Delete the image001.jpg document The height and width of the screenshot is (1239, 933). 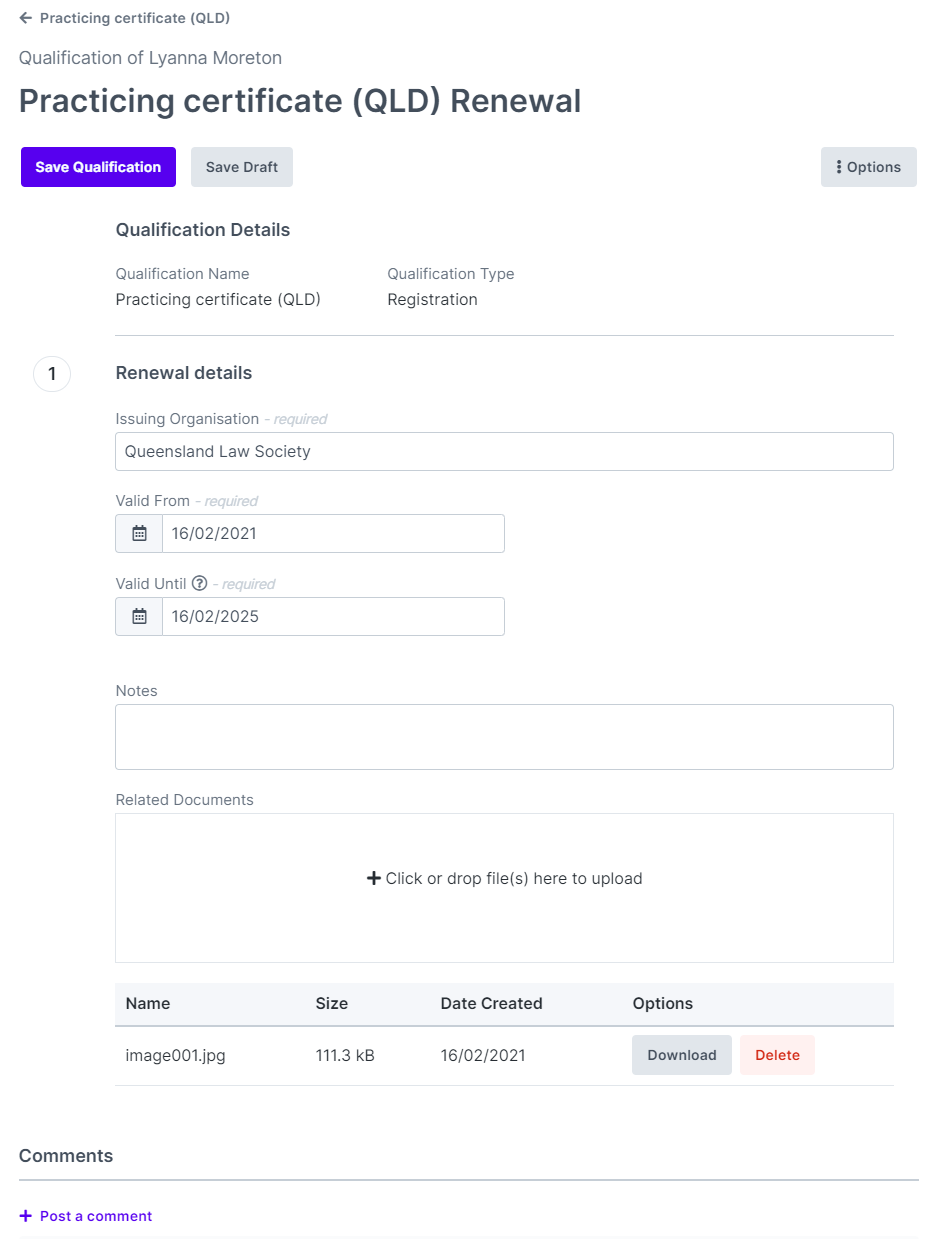pyautogui.click(x=777, y=1055)
